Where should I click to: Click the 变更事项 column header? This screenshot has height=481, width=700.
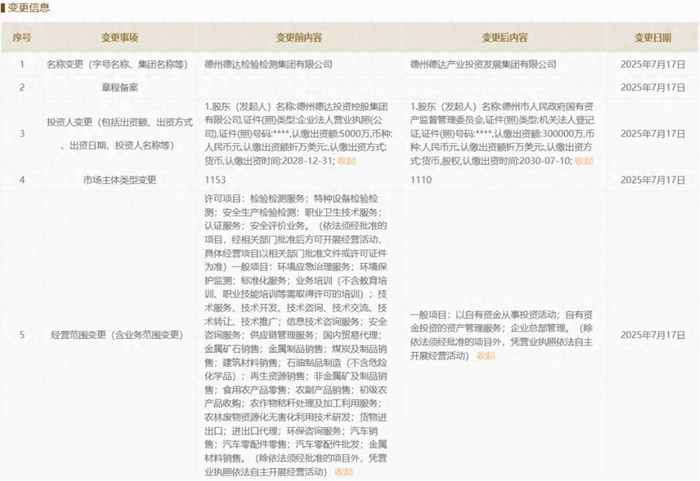point(119,38)
